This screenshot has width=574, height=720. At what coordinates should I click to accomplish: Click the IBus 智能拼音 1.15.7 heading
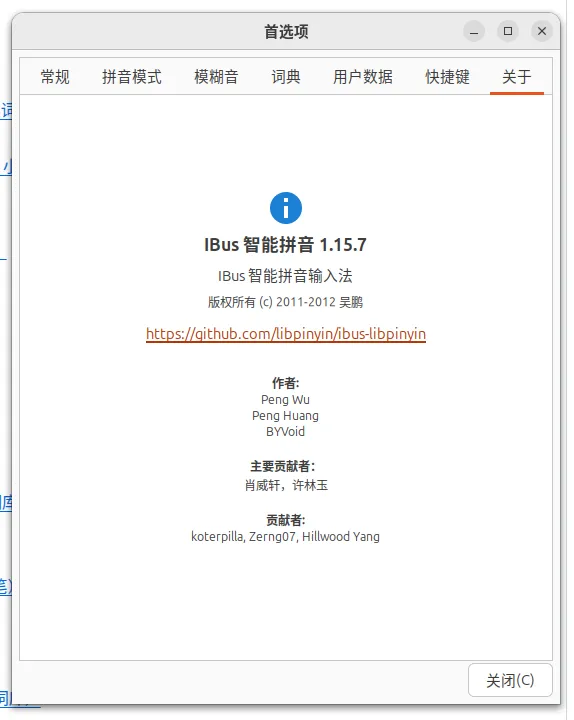[x=286, y=245]
